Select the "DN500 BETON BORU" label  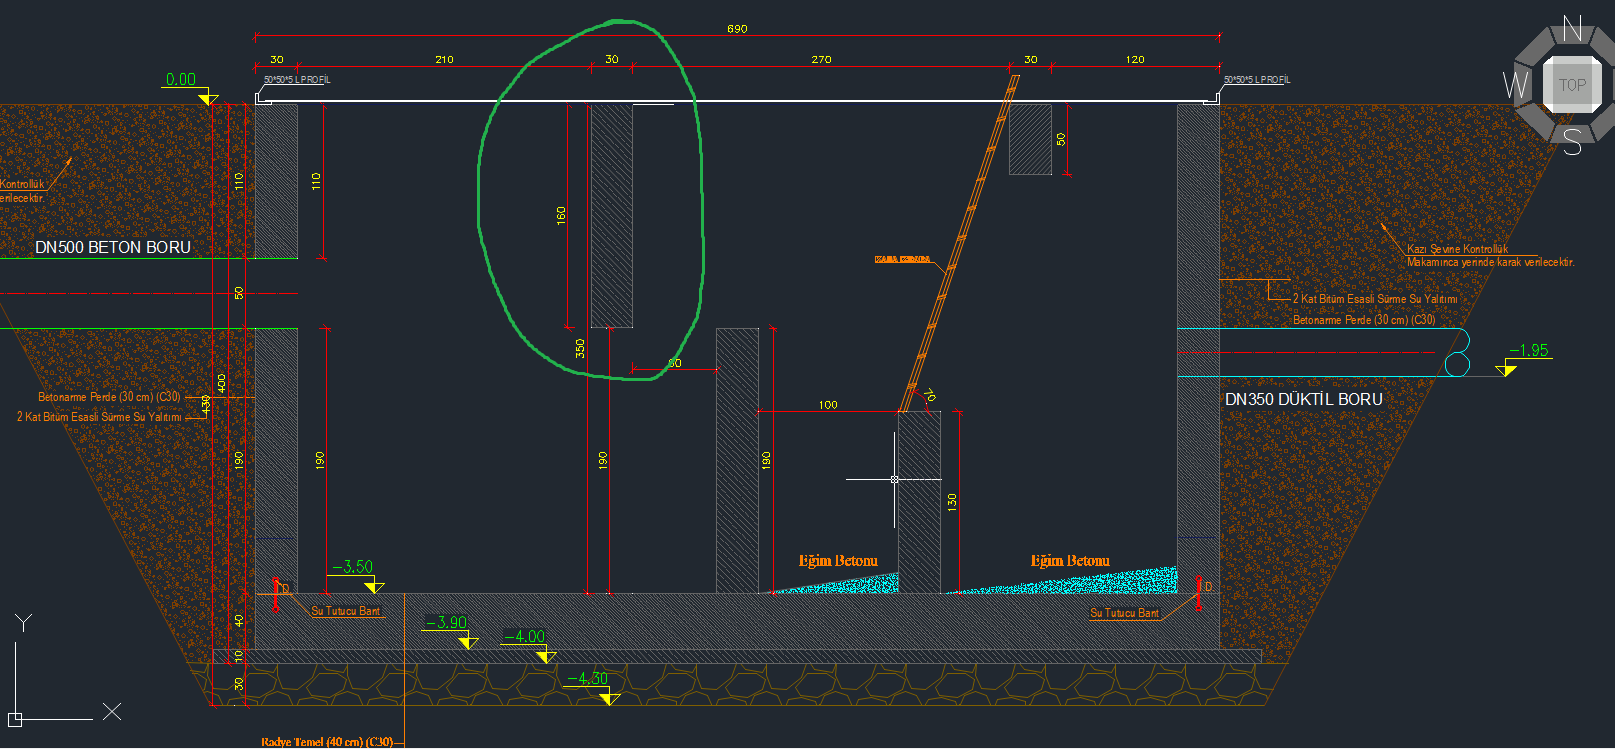click(x=113, y=247)
